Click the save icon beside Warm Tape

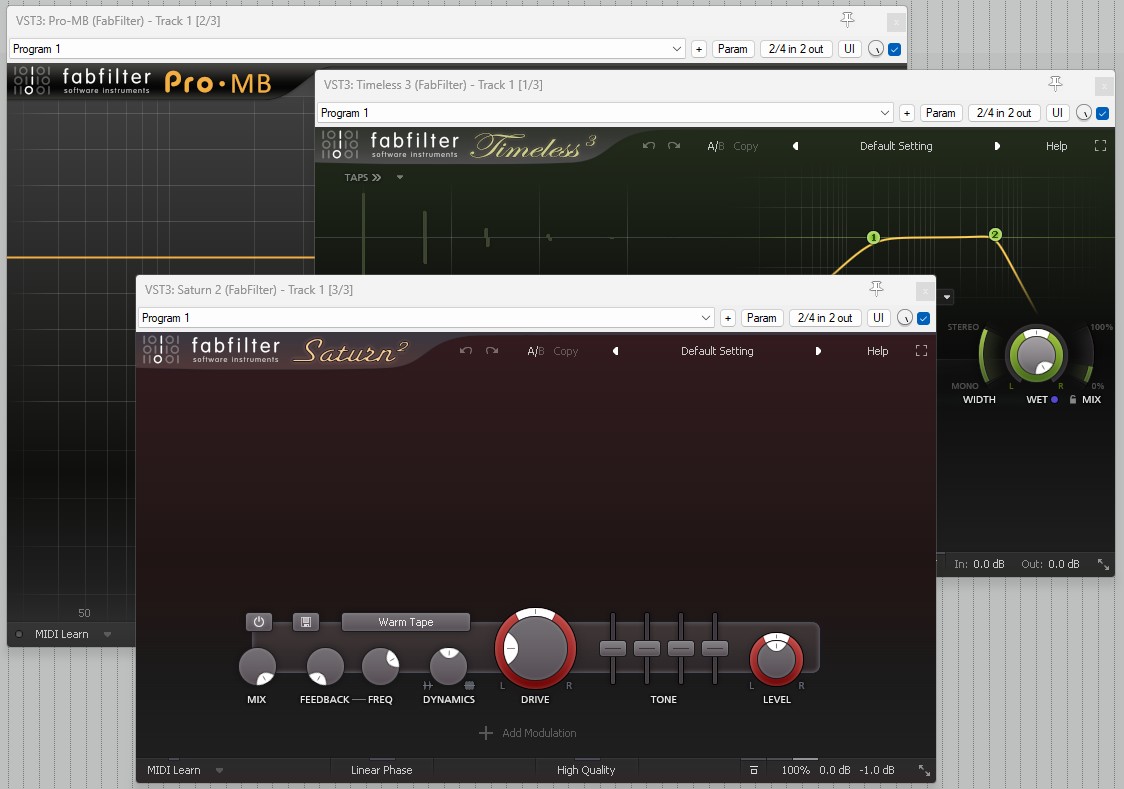[x=305, y=622]
